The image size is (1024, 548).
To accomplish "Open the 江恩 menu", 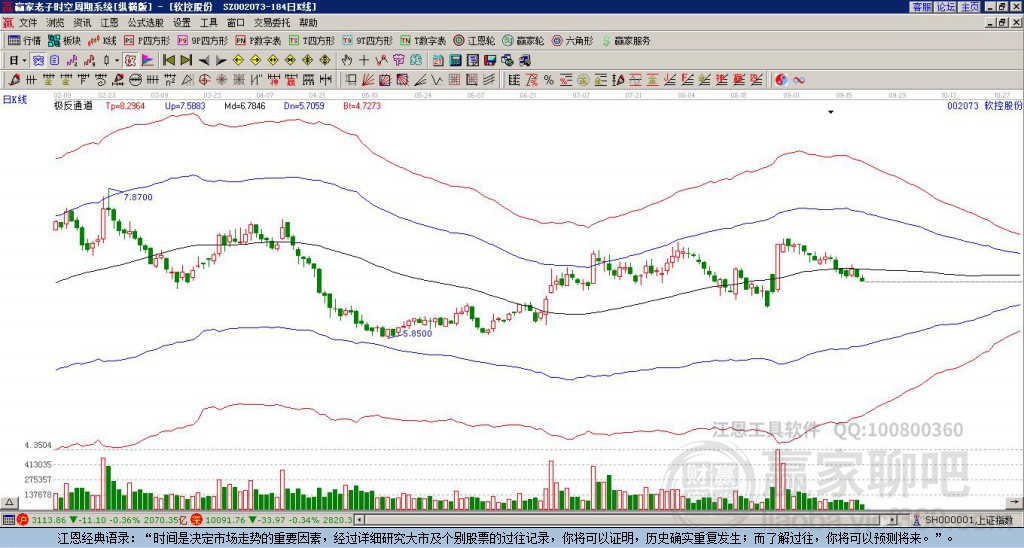I will (109, 23).
